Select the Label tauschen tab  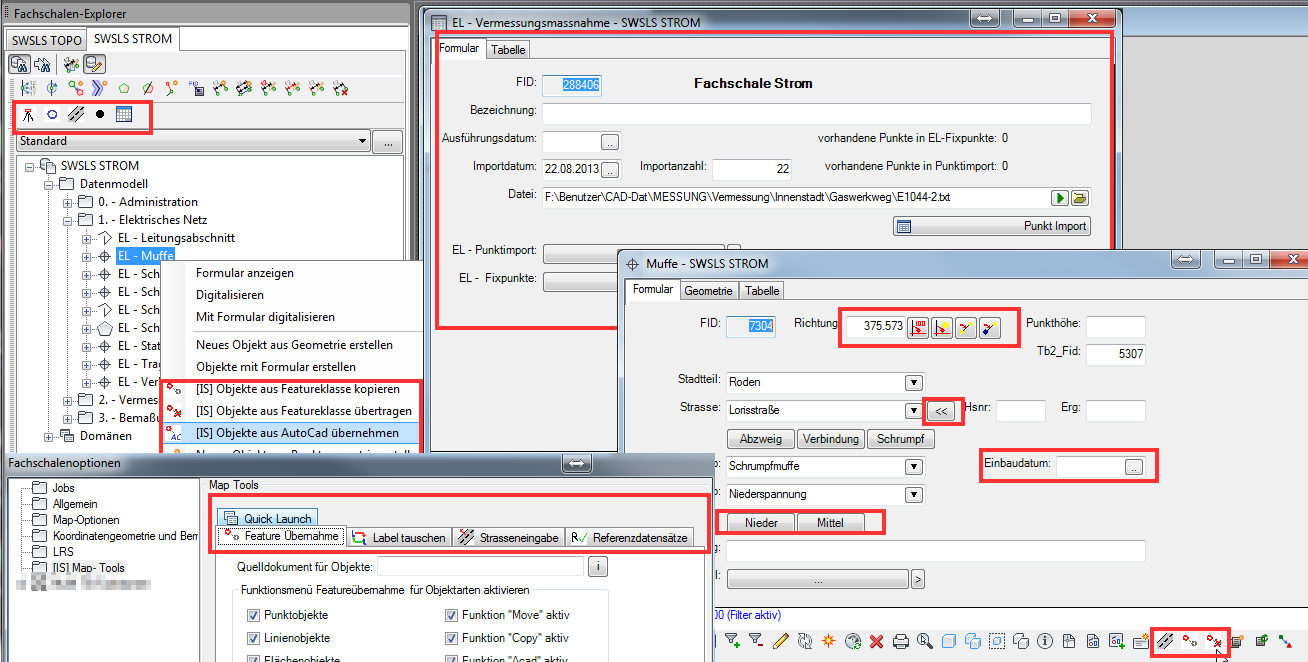click(400, 537)
